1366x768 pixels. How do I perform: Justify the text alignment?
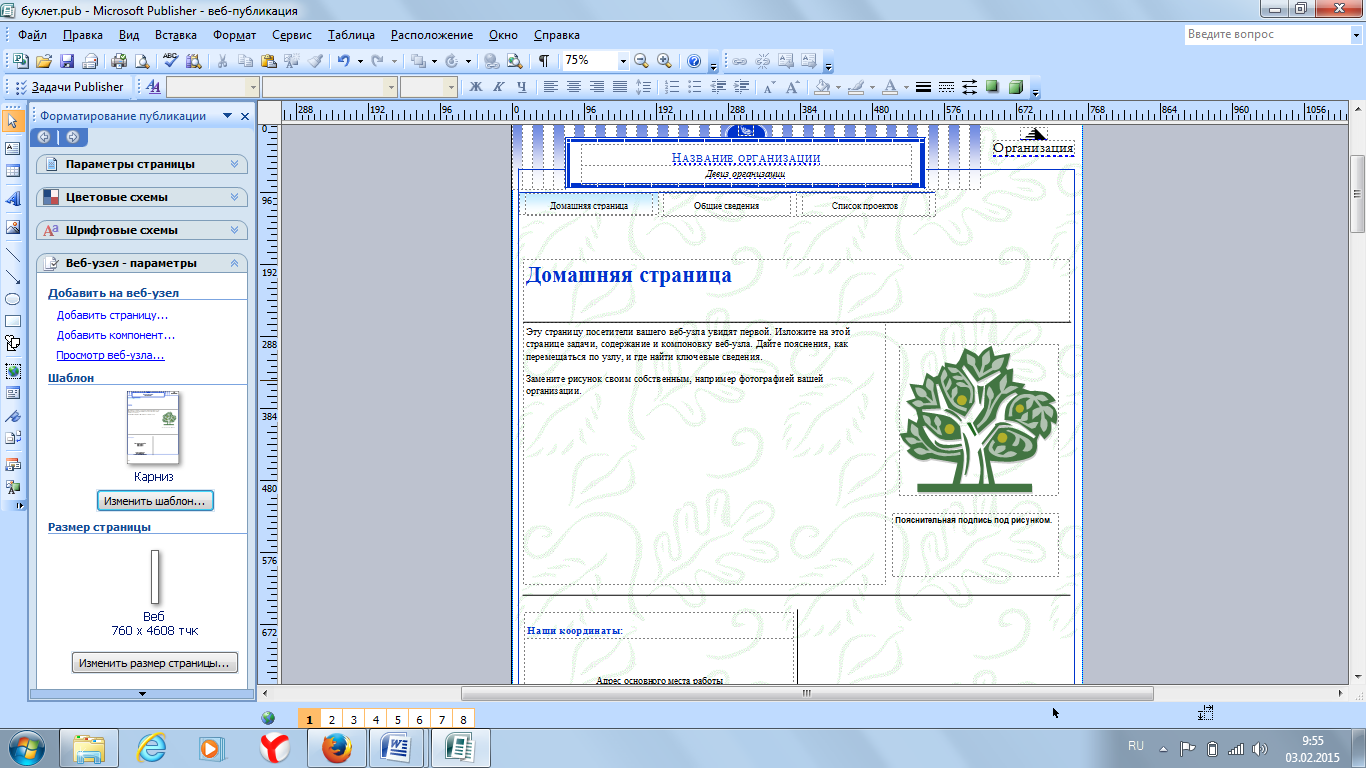click(x=620, y=87)
